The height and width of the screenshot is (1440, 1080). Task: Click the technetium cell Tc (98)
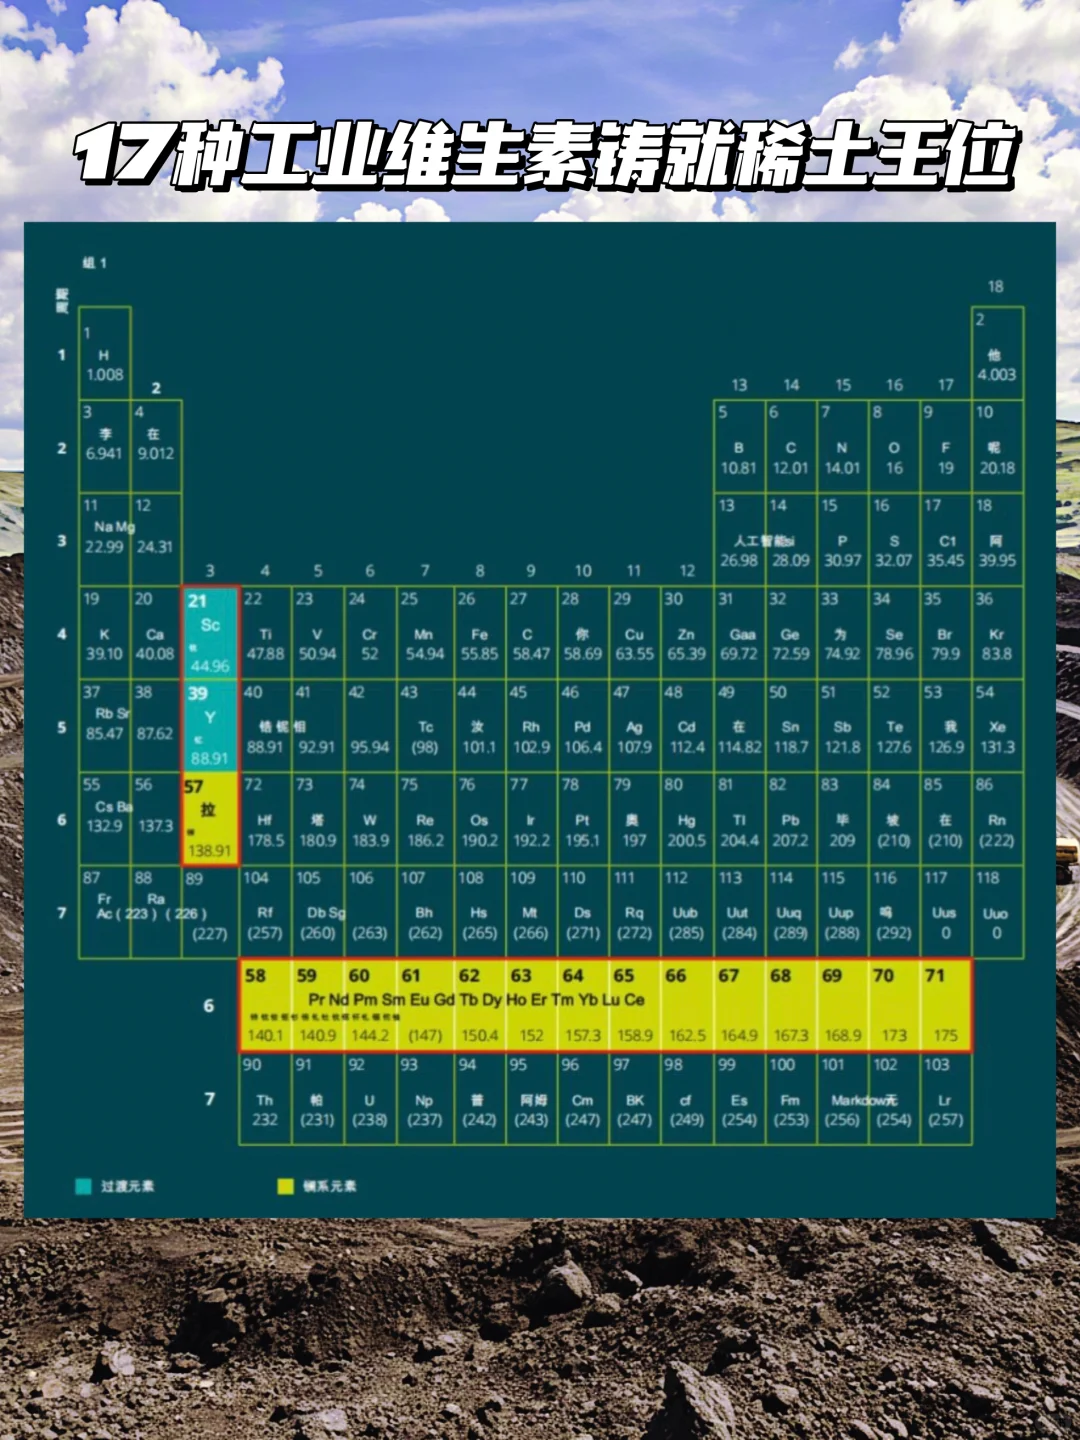pos(425,725)
